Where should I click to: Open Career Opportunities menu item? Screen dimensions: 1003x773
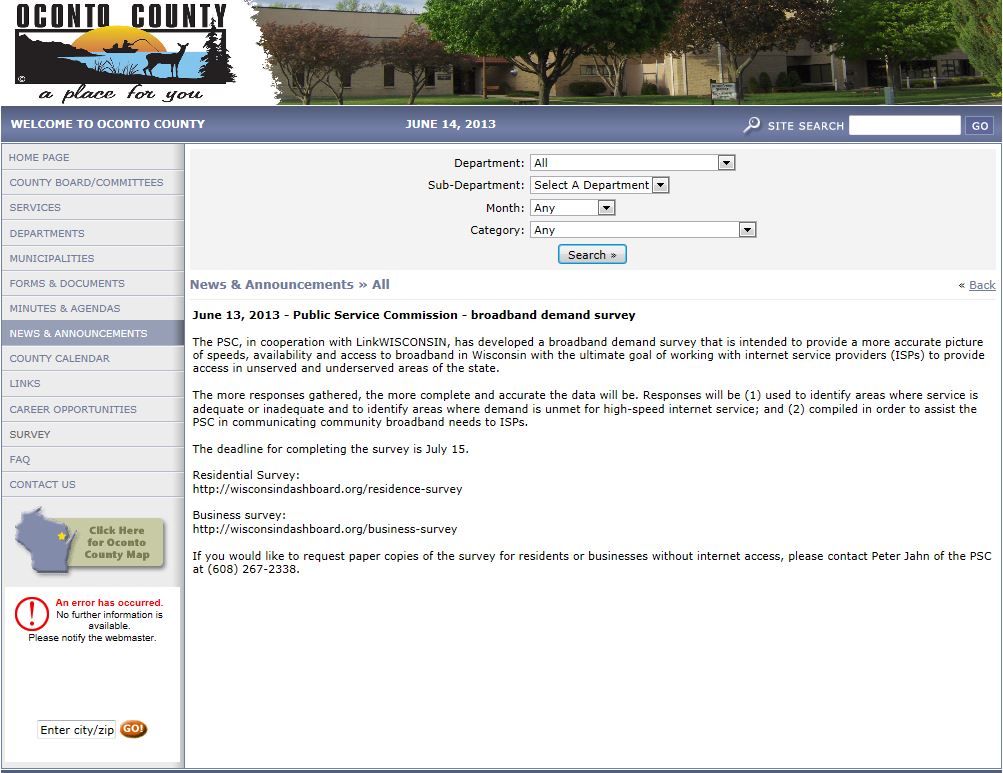tap(93, 409)
